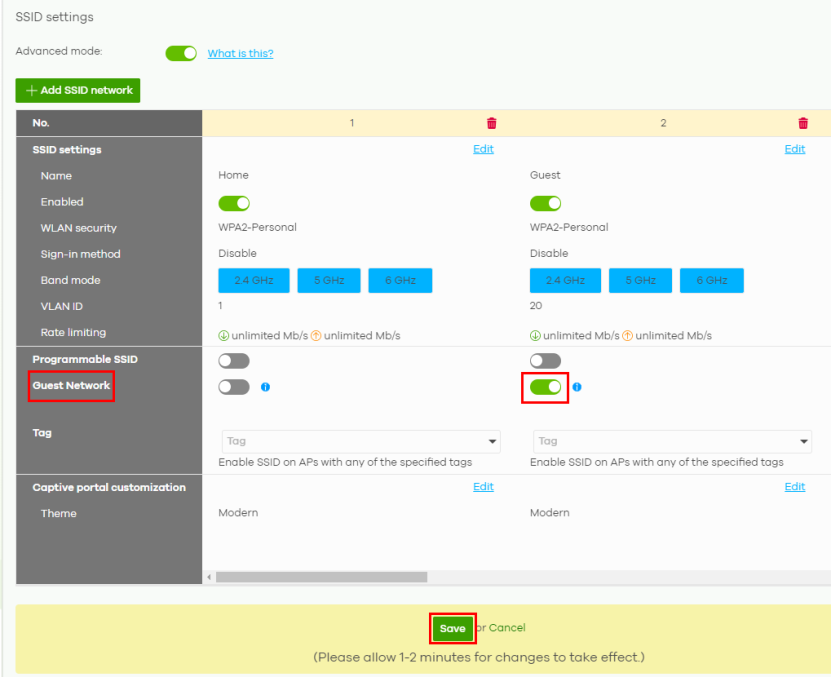
Task: Enable Programmable SSID for Guest network
Action: pyautogui.click(x=545, y=361)
